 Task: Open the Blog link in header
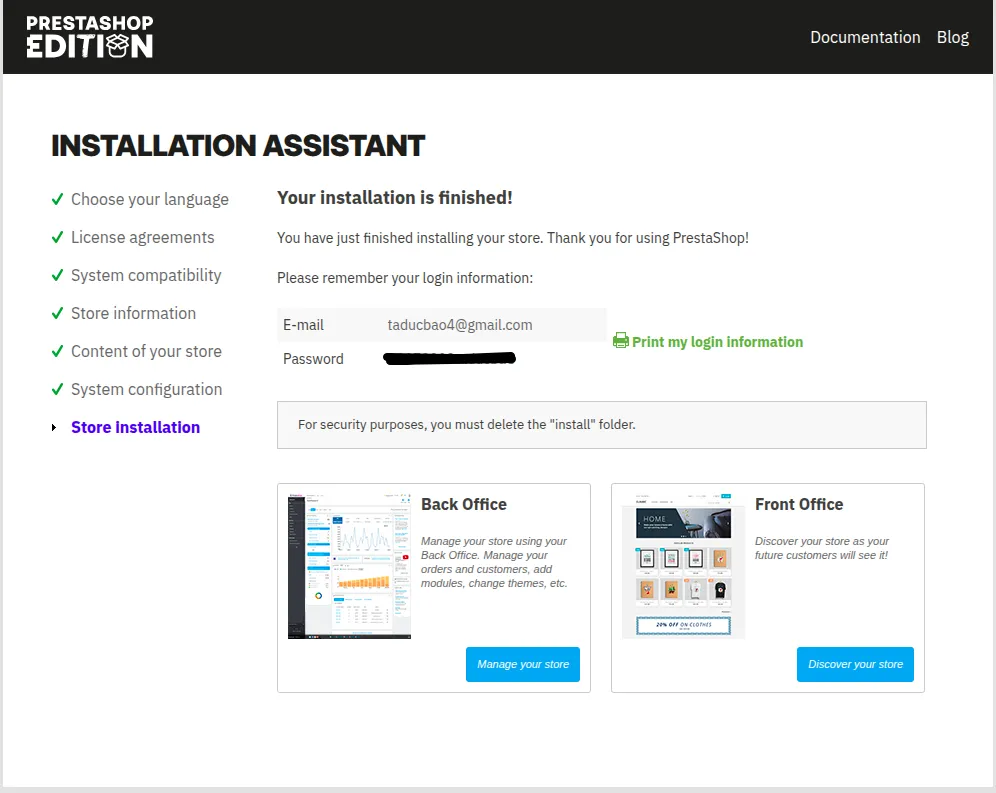coord(952,37)
